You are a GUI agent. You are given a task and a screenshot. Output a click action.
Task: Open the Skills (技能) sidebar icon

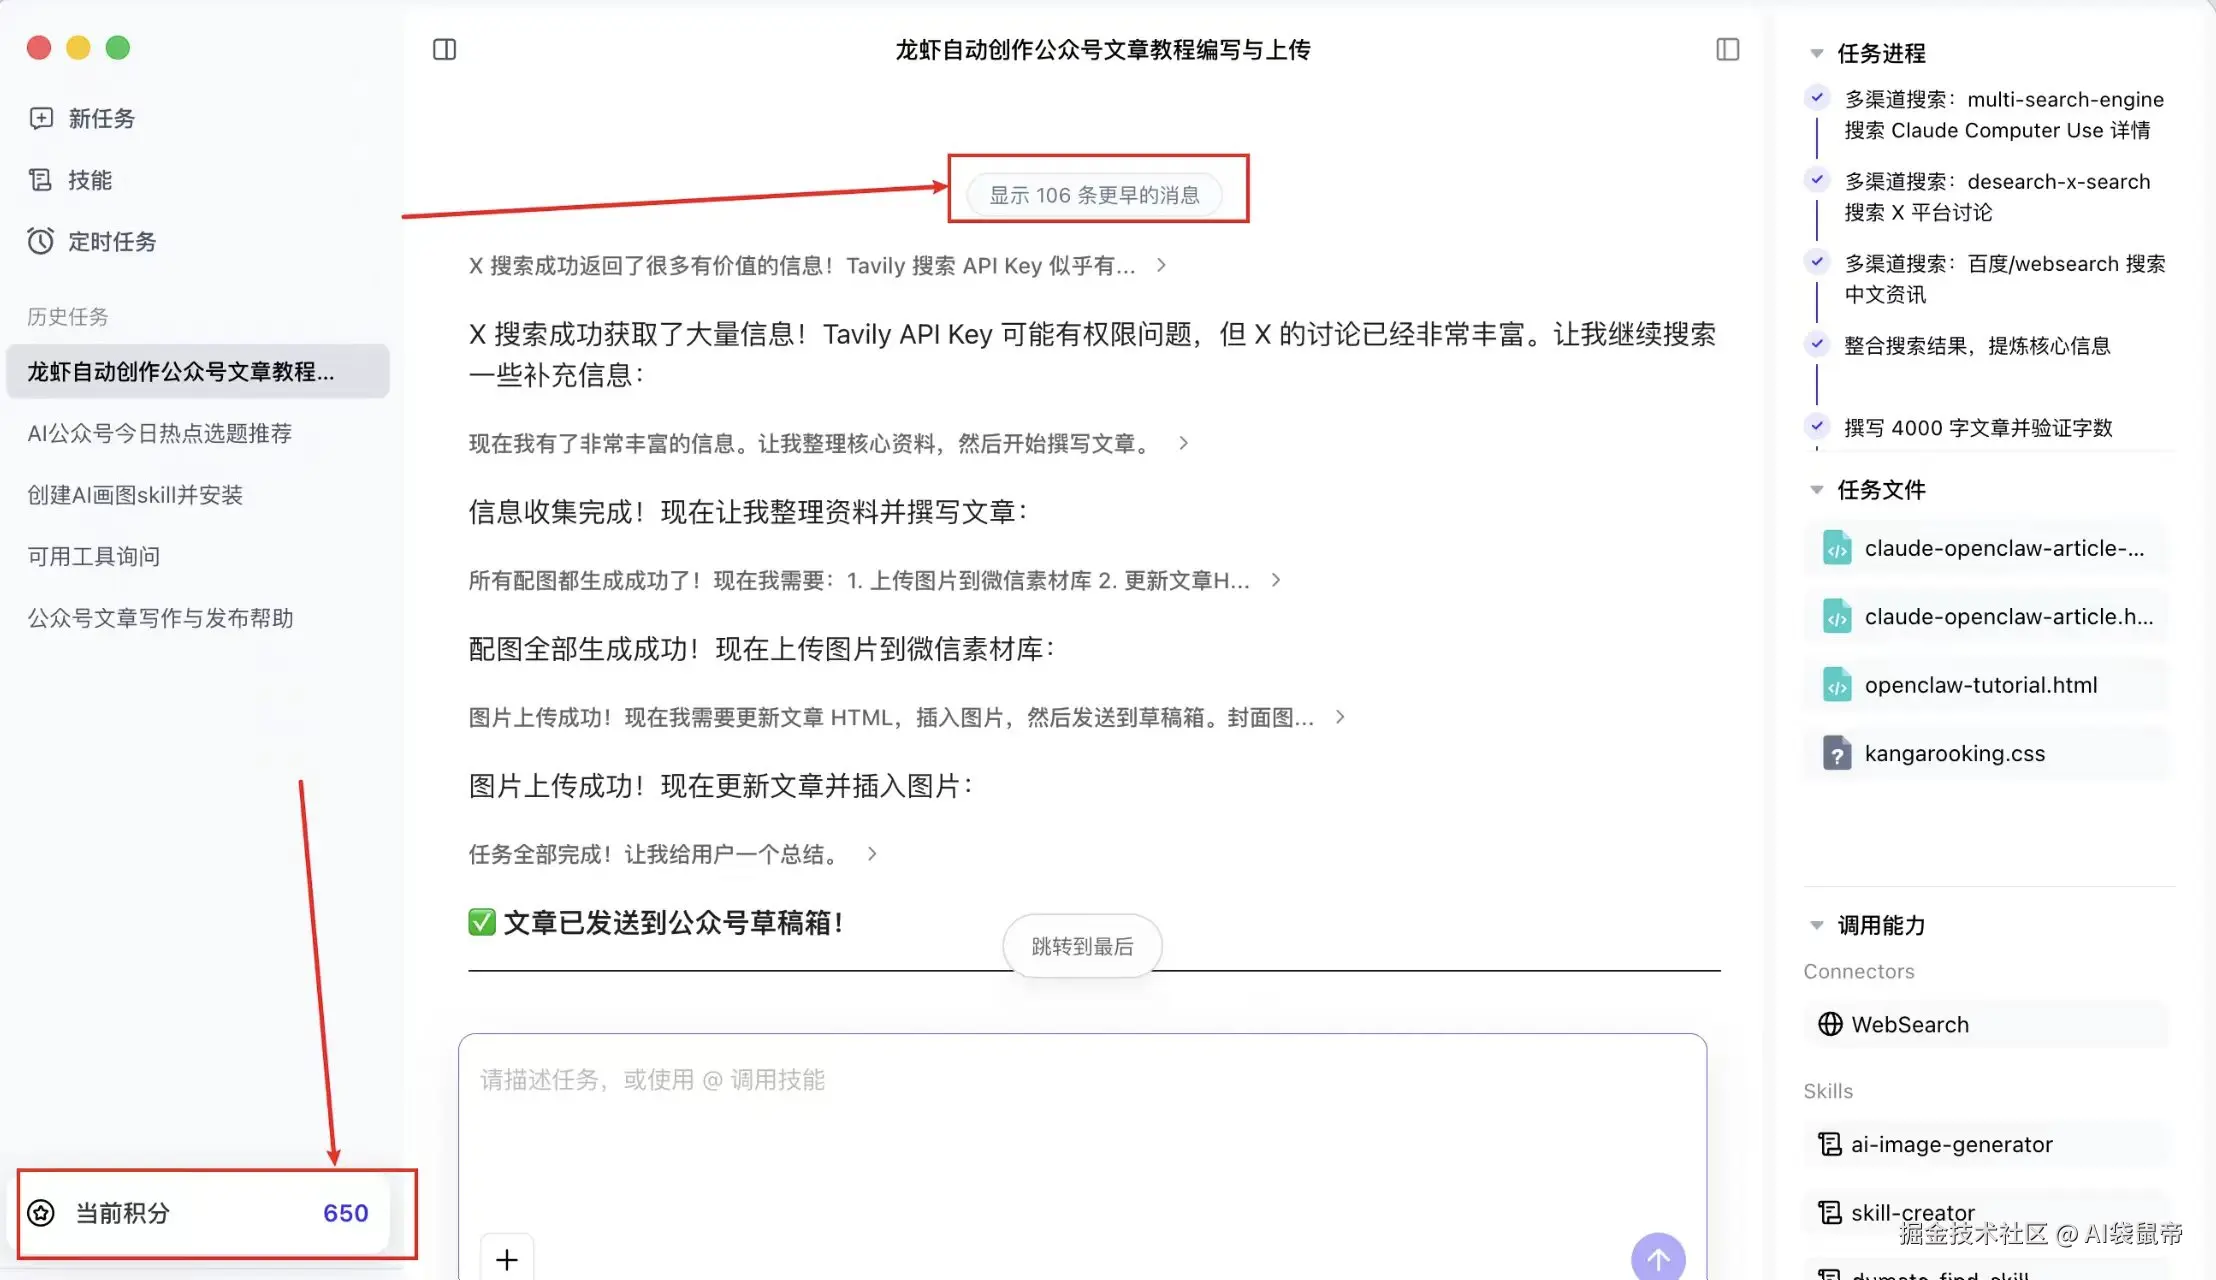(41, 180)
